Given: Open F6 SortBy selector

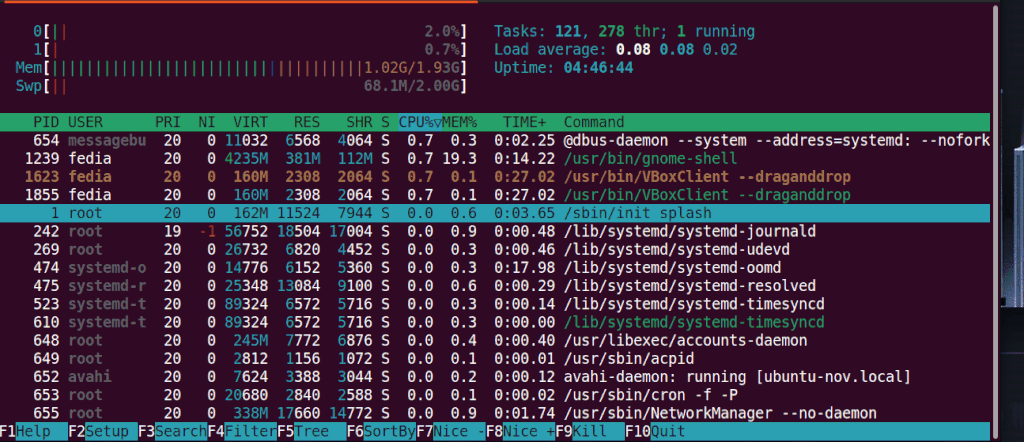Looking at the screenshot, I should coord(381,432).
